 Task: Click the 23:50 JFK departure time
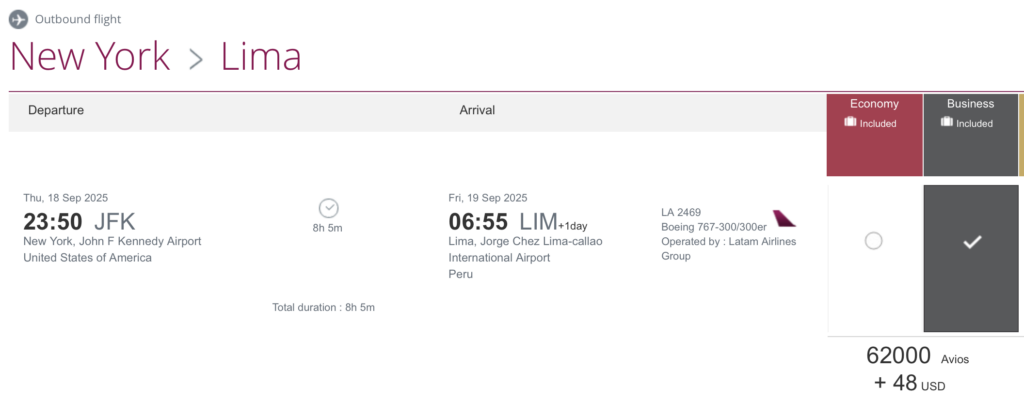click(79, 222)
